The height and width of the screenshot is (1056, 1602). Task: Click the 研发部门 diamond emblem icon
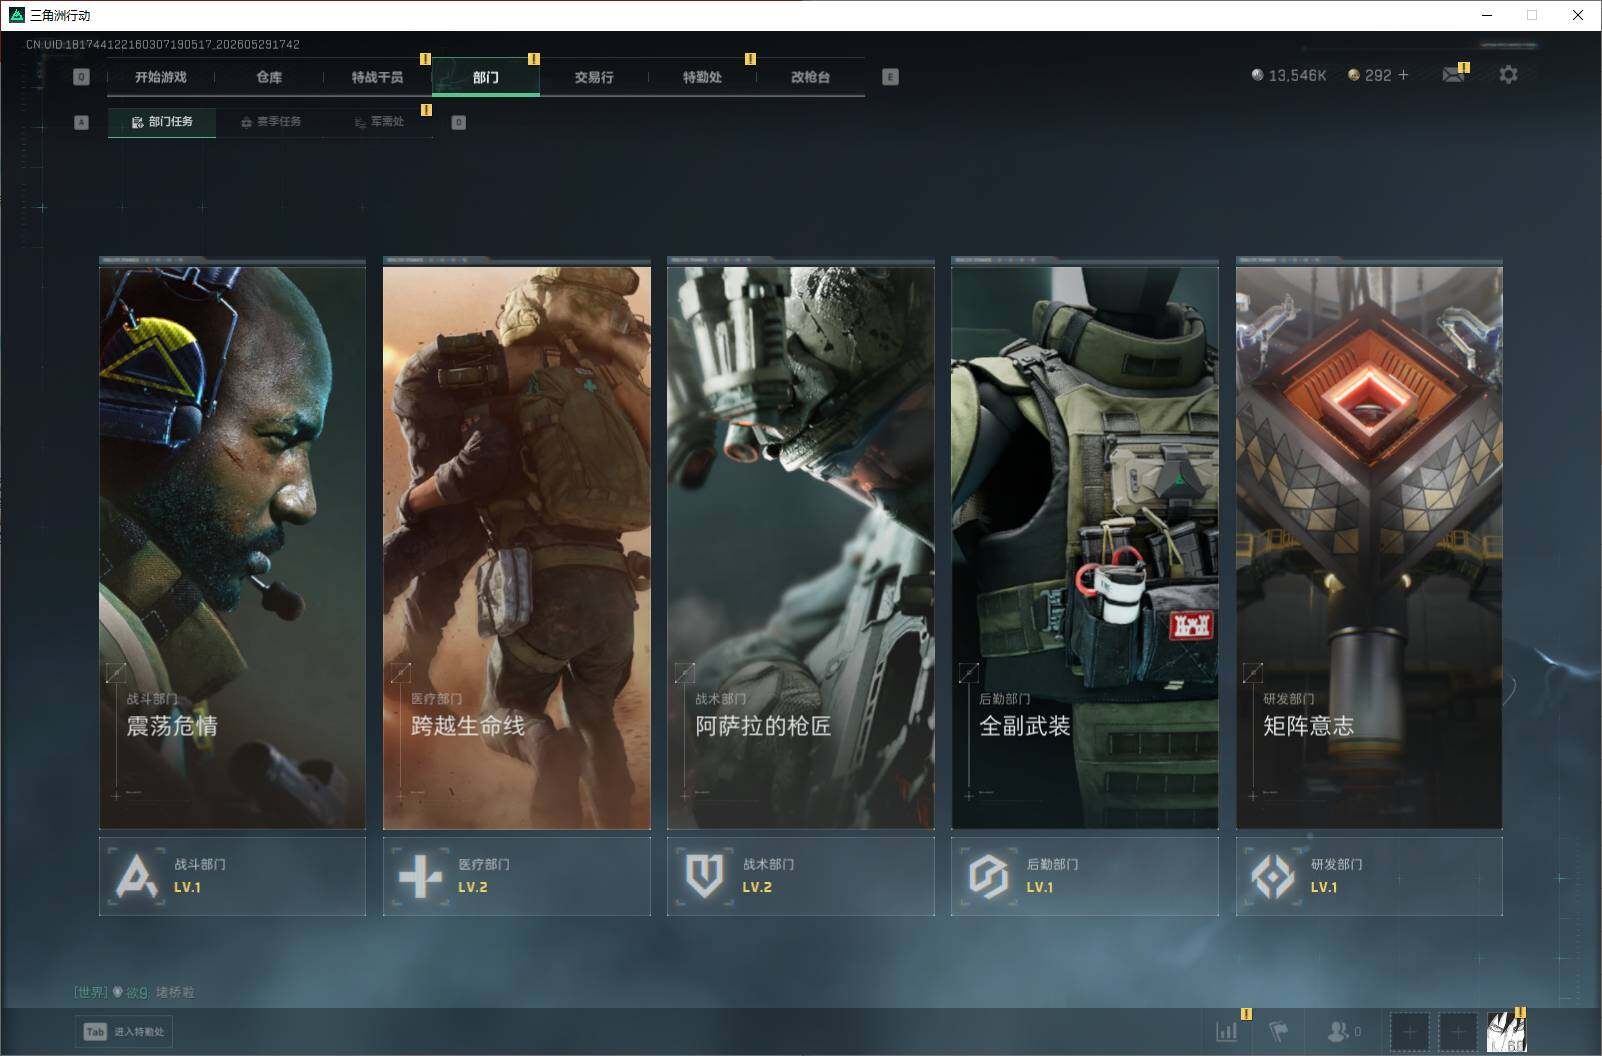click(1272, 877)
